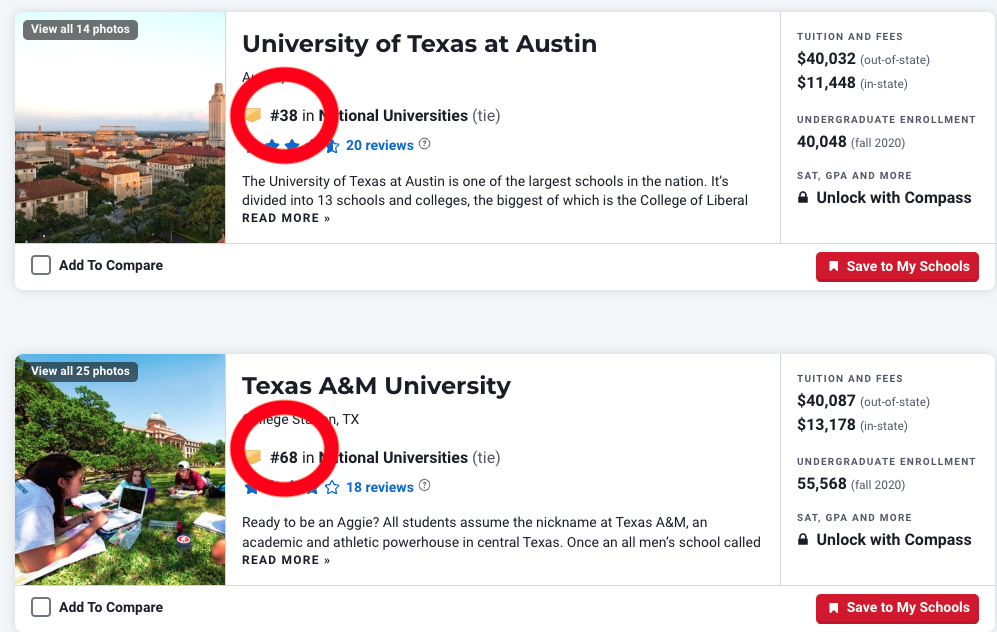Open the 18 reviews link

tap(379, 487)
